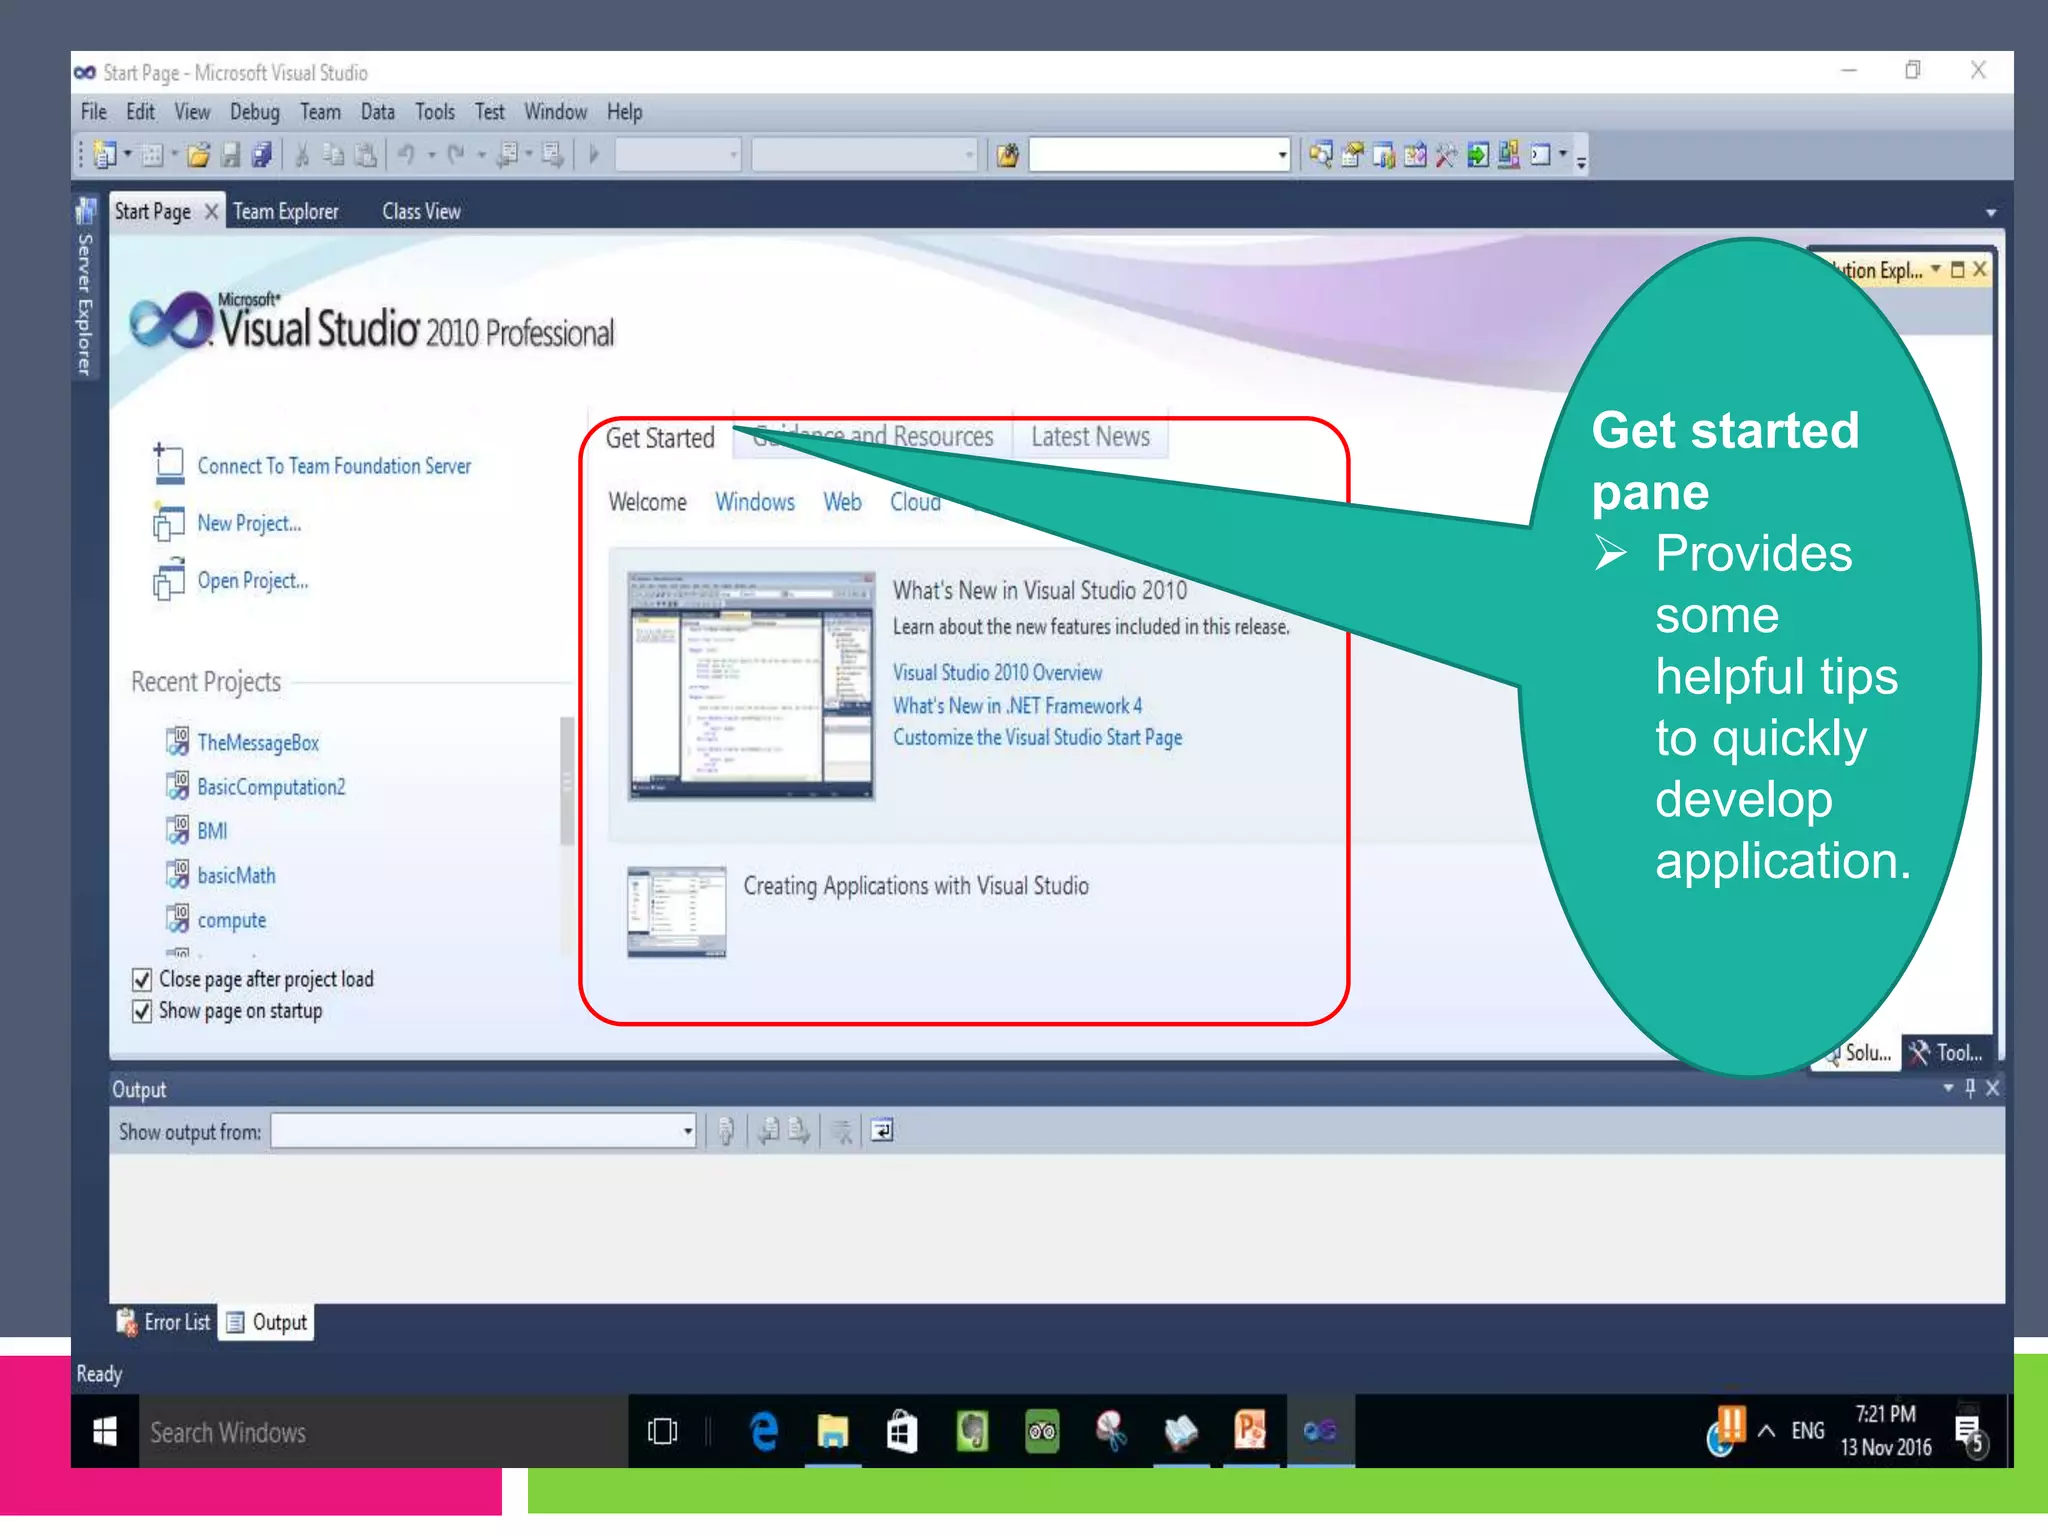The height and width of the screenshot is (1536, 2048).
Task: Click the Connect To Team Foundation Server icon
Action: (168, 465)
